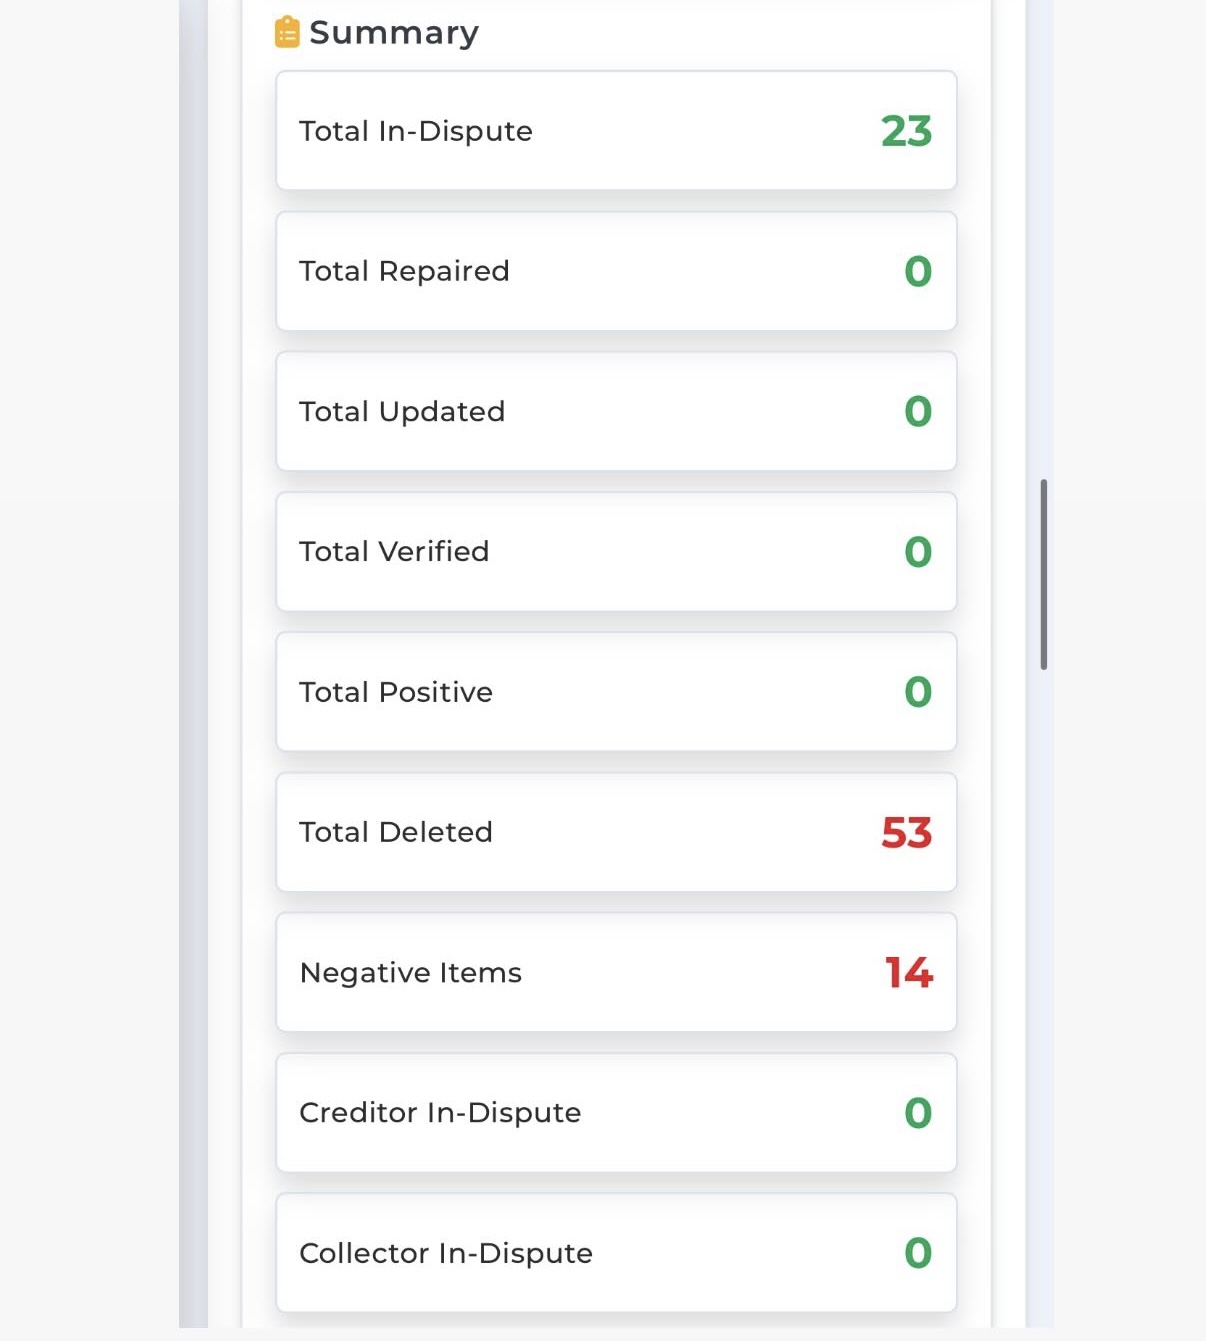Click the red 14 negative items number
1206x1341 pixels.
908,973
